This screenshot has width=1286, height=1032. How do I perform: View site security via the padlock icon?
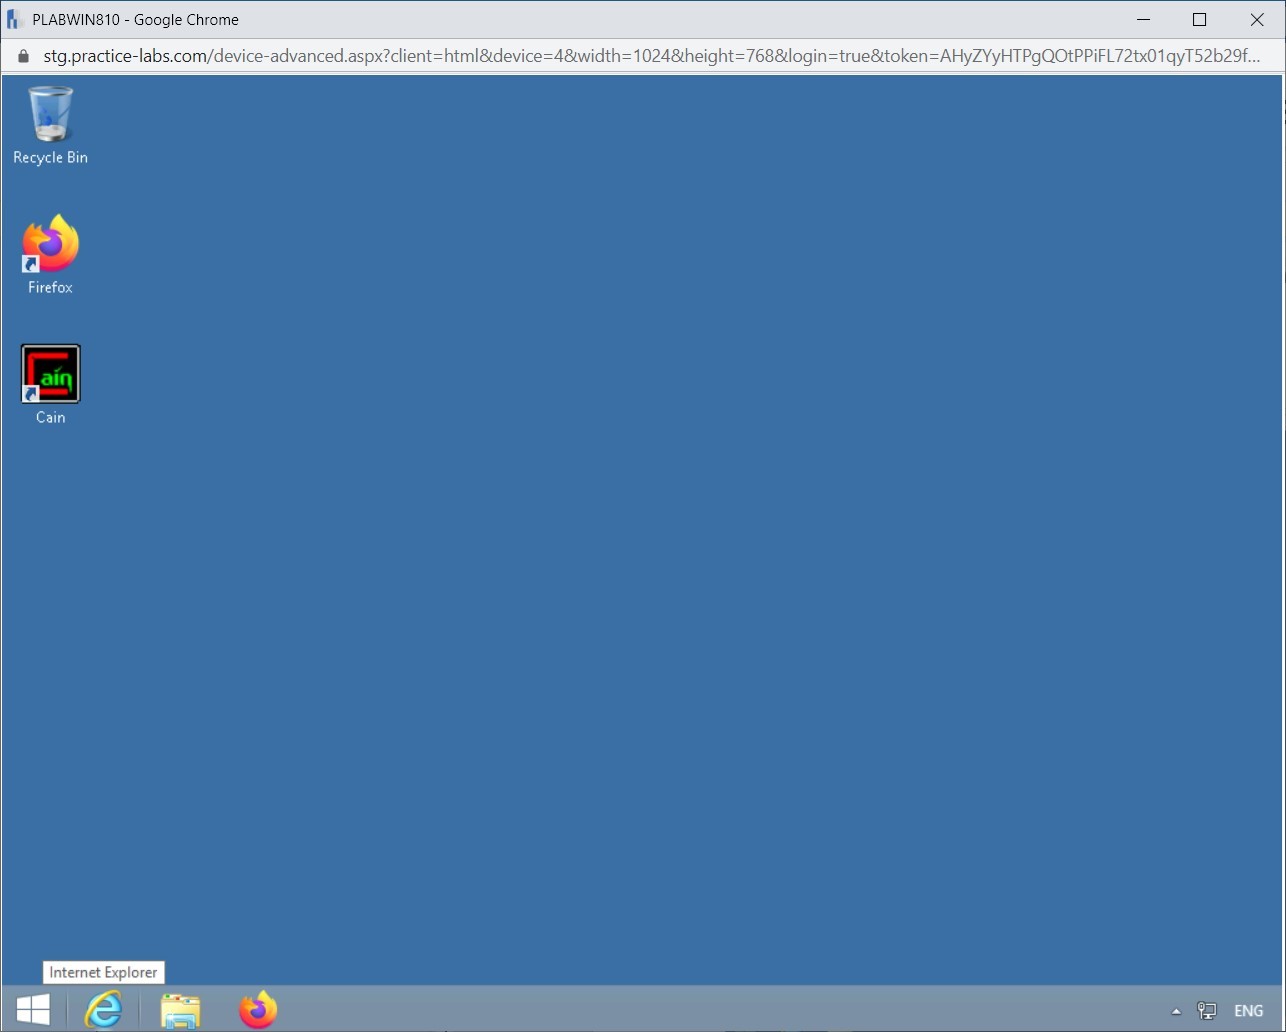tap(22, 56)
